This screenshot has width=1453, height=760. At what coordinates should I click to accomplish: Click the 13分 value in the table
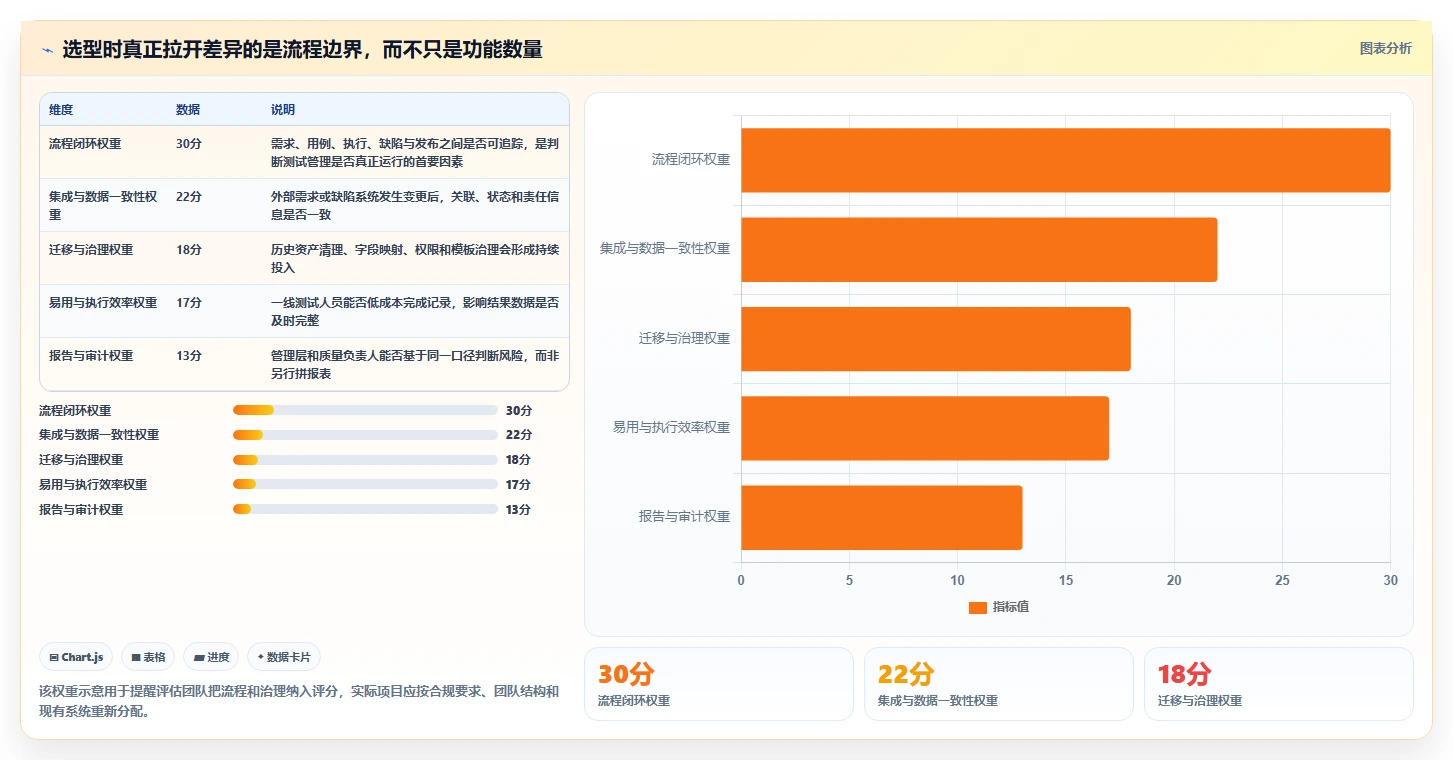click(189, 356)
